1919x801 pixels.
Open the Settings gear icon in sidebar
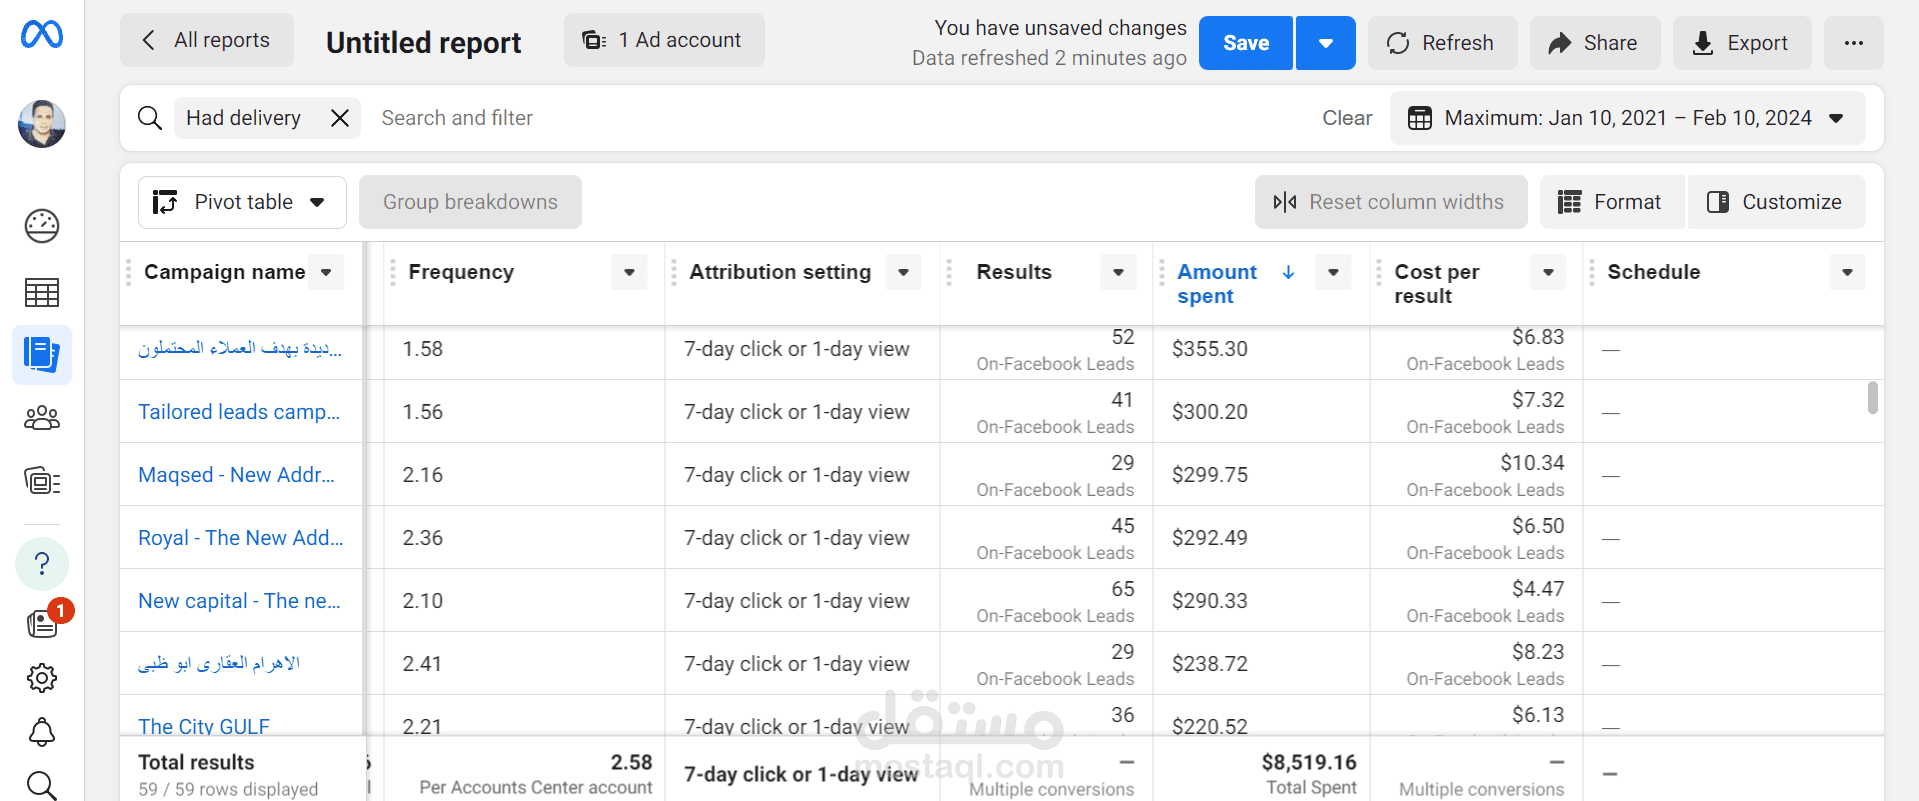click(42, 678)
